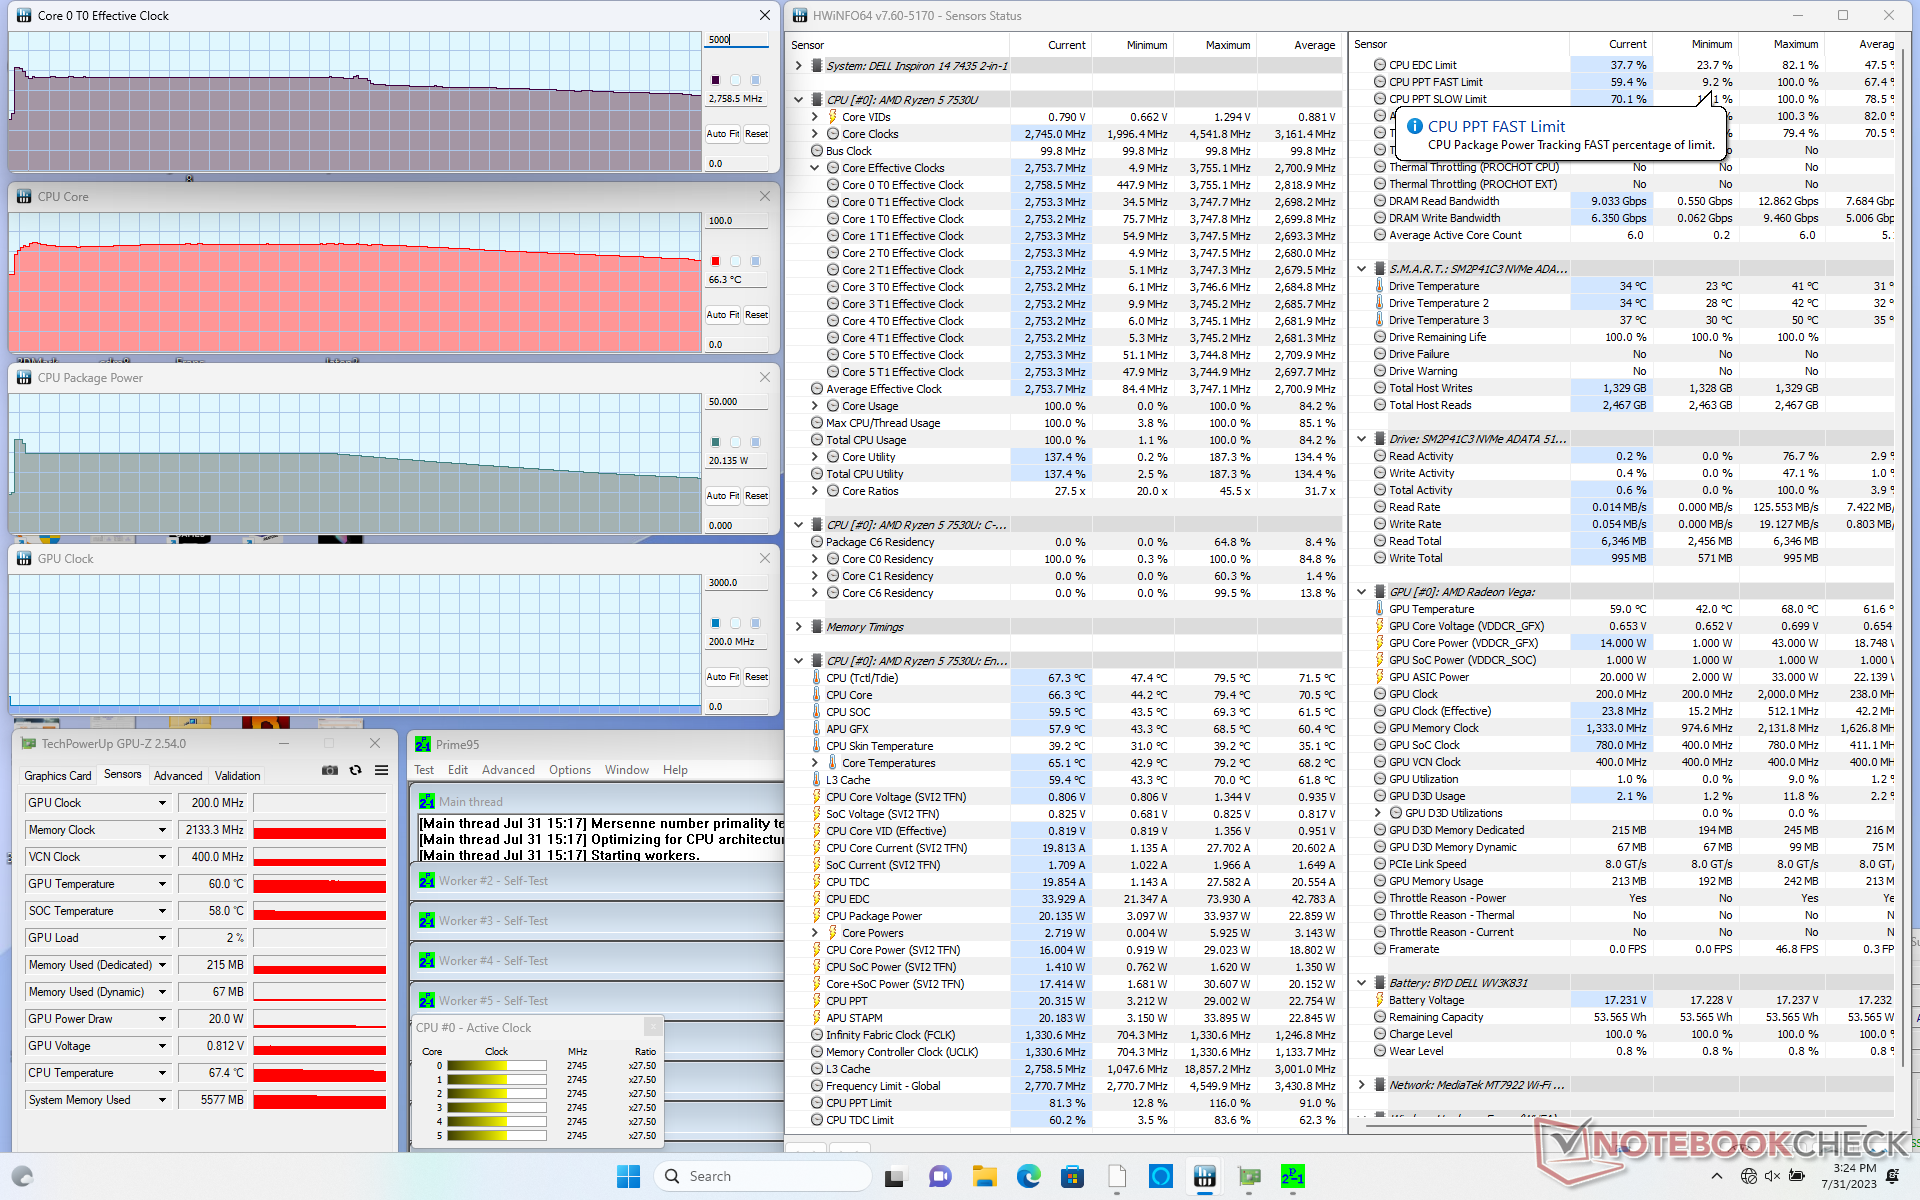
Task: Open the GPU Clock sensor dropdown in GPU-Z
Action: [x=162, y=803]
